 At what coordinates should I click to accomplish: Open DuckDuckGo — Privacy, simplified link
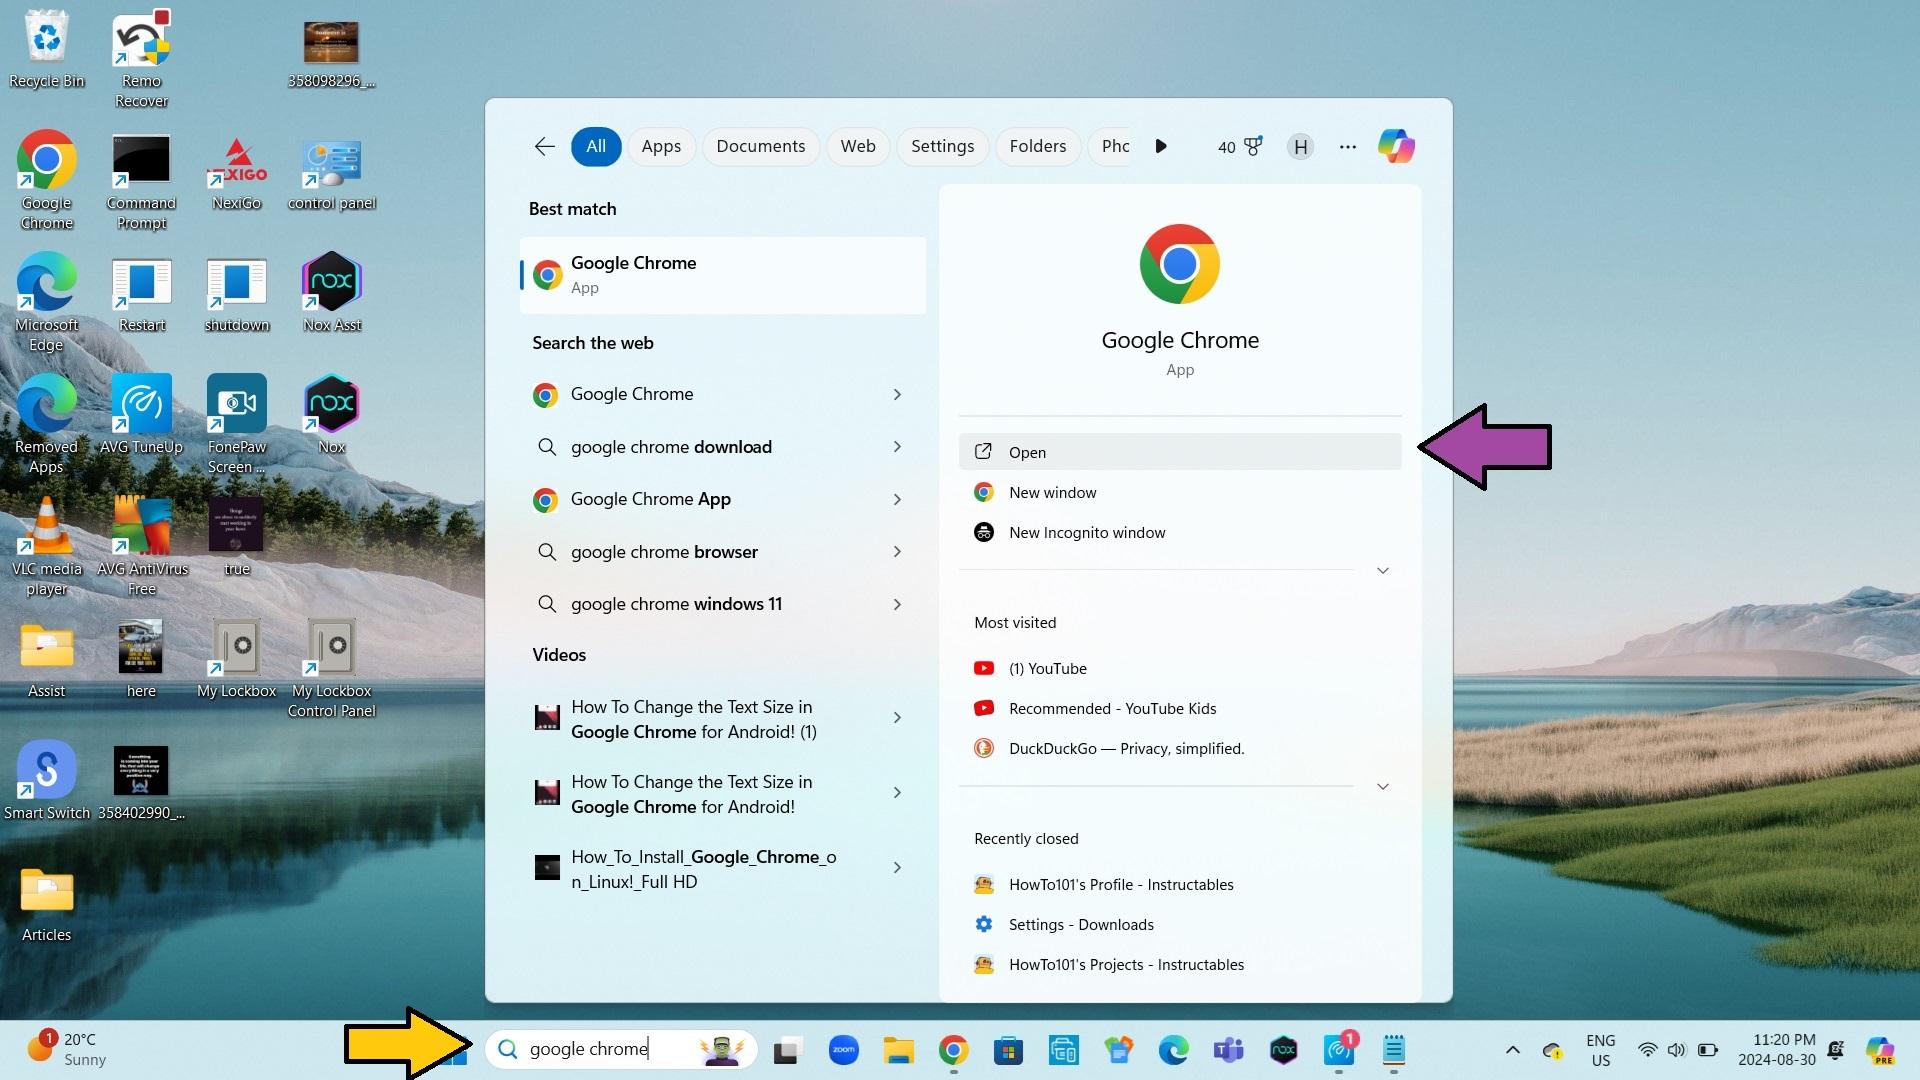point(1180,749)
